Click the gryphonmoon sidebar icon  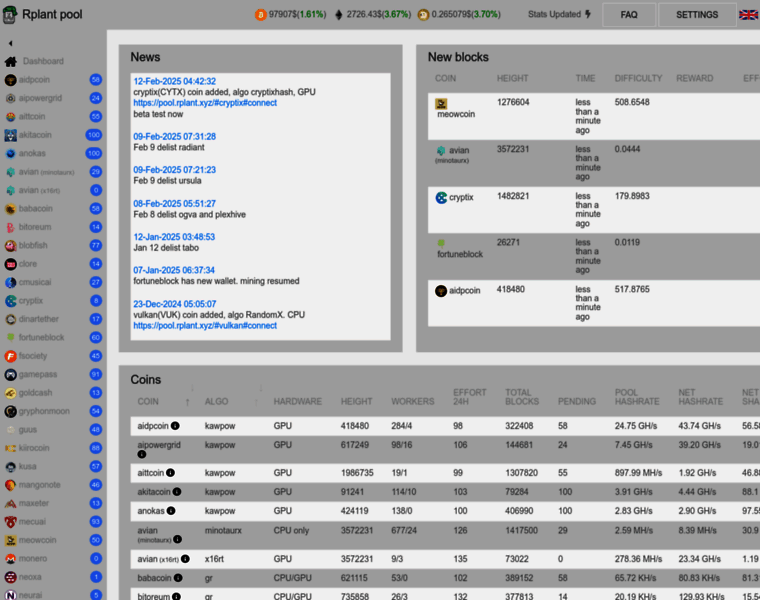point(10,411)
